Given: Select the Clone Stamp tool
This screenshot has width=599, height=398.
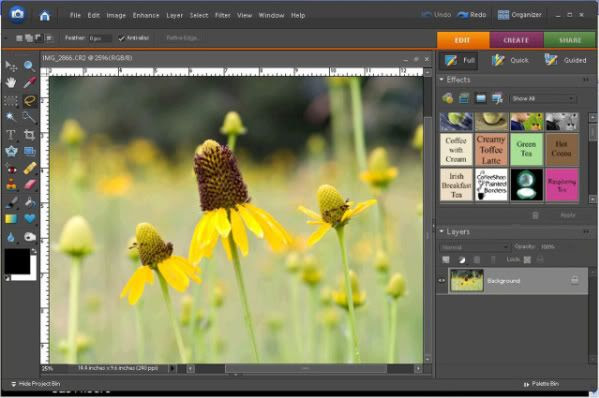Looking at the screenshot, I should (x=11, y=184).
